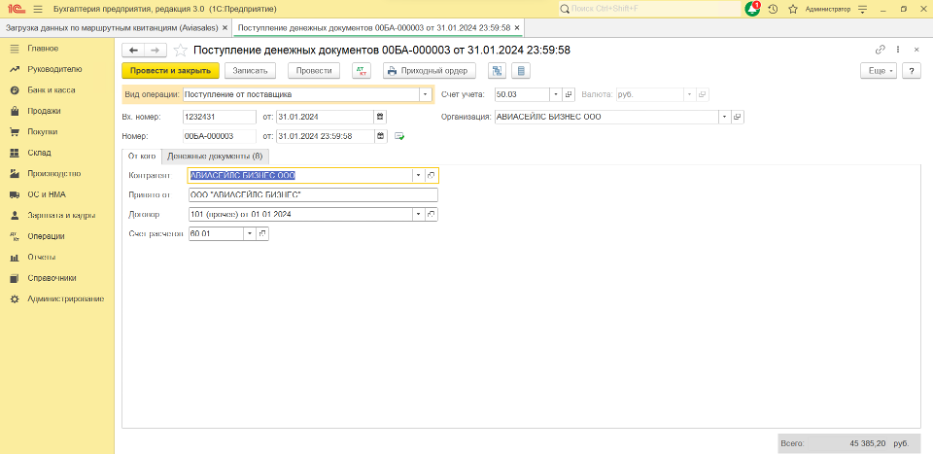
Task: Open Справочники section
Action: [52, 278]
